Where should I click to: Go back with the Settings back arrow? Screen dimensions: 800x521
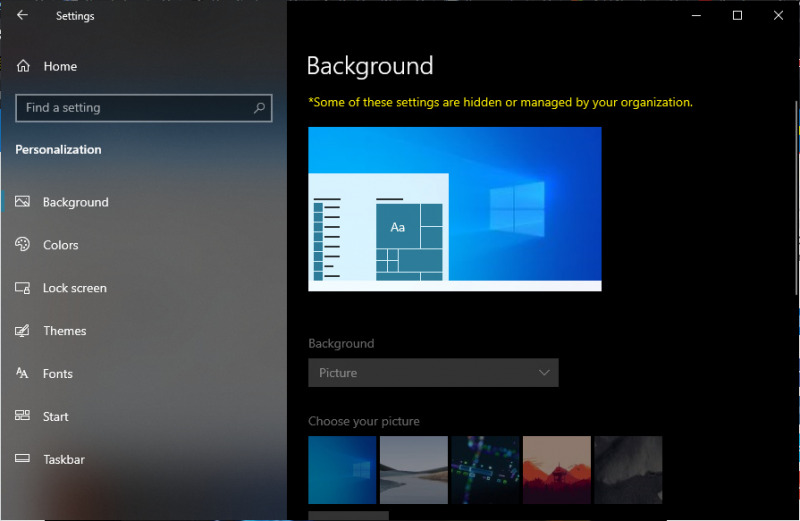(22, 15)
